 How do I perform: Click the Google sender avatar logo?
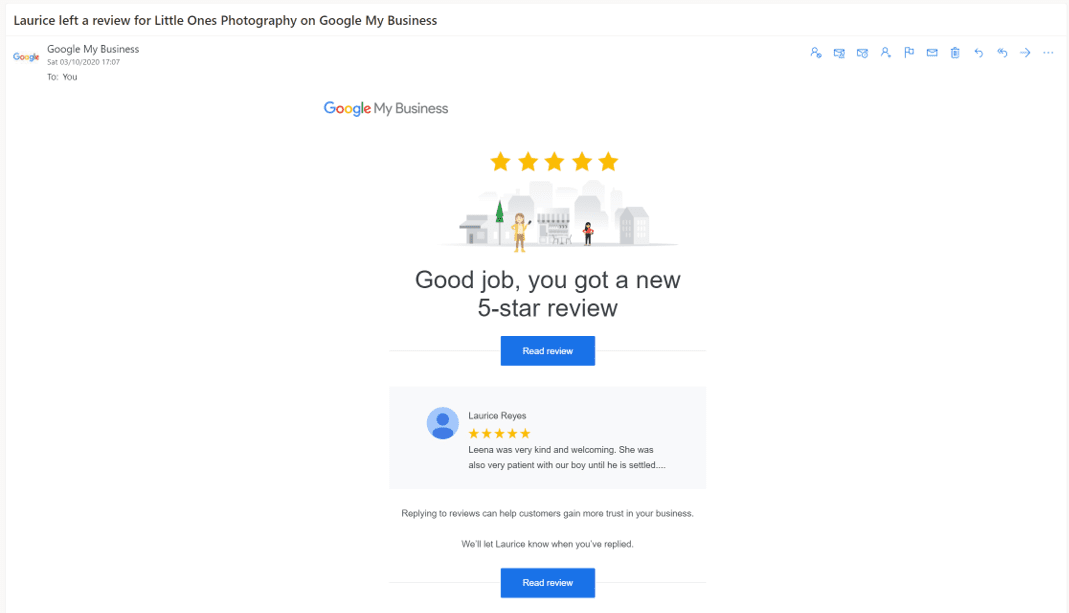(26, 57)
